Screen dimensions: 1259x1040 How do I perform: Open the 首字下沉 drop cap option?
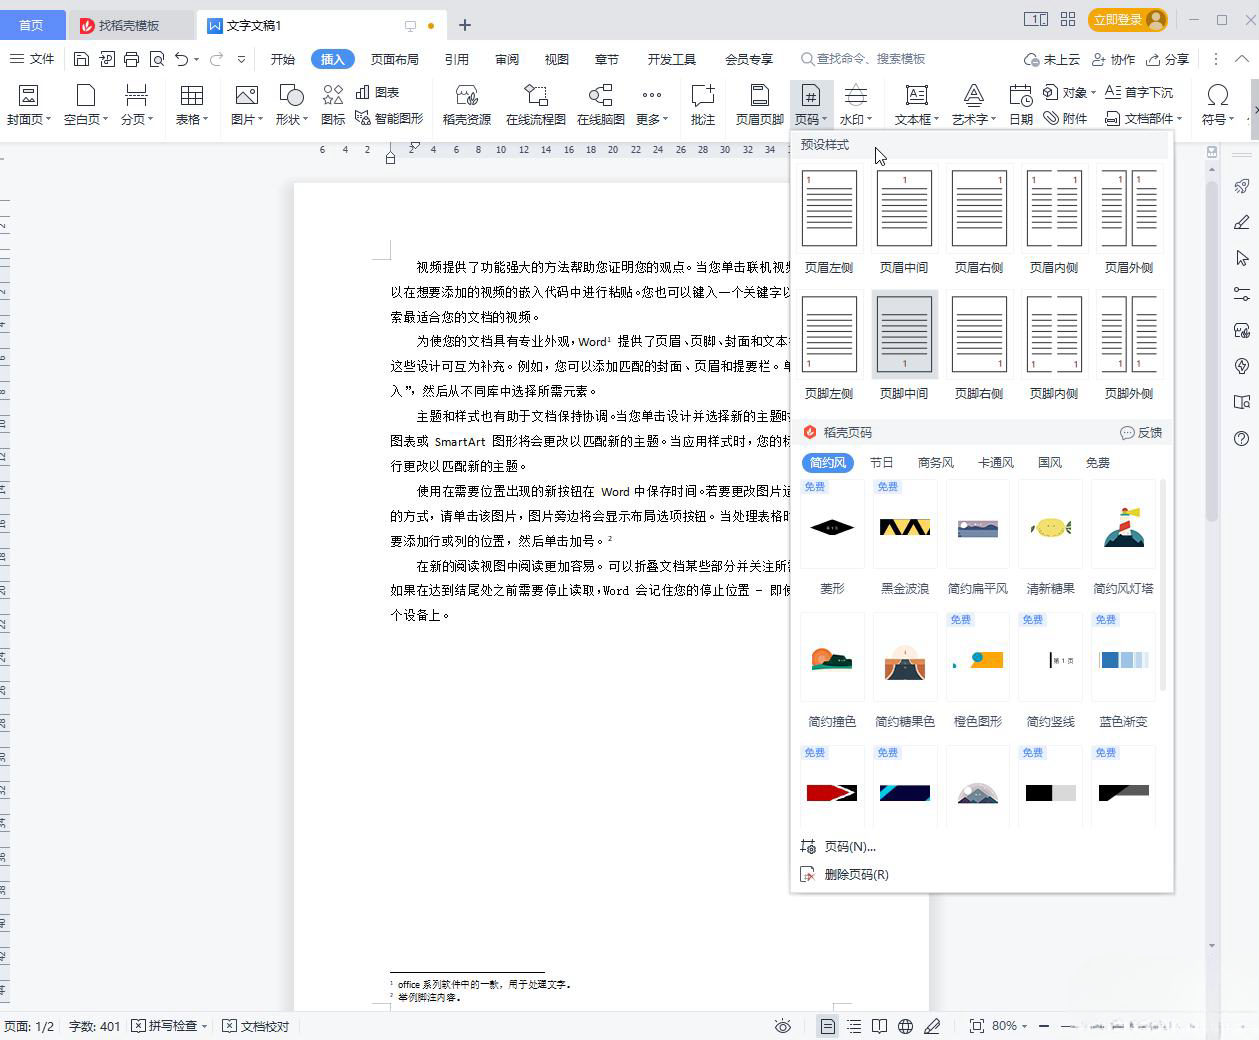click(x=1139, y=92)
